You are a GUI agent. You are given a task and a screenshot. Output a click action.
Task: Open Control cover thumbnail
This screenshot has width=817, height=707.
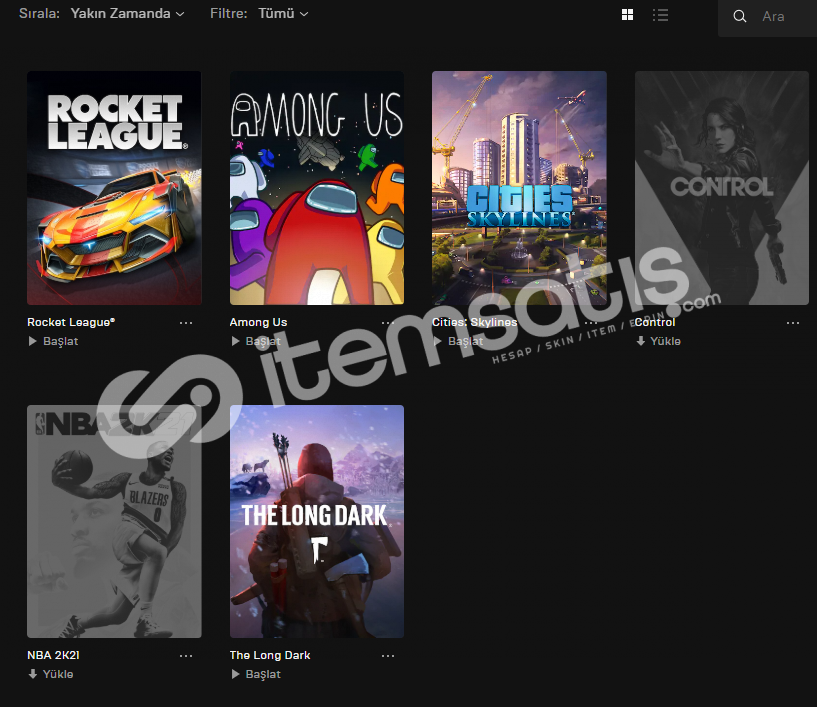point(722,188)
